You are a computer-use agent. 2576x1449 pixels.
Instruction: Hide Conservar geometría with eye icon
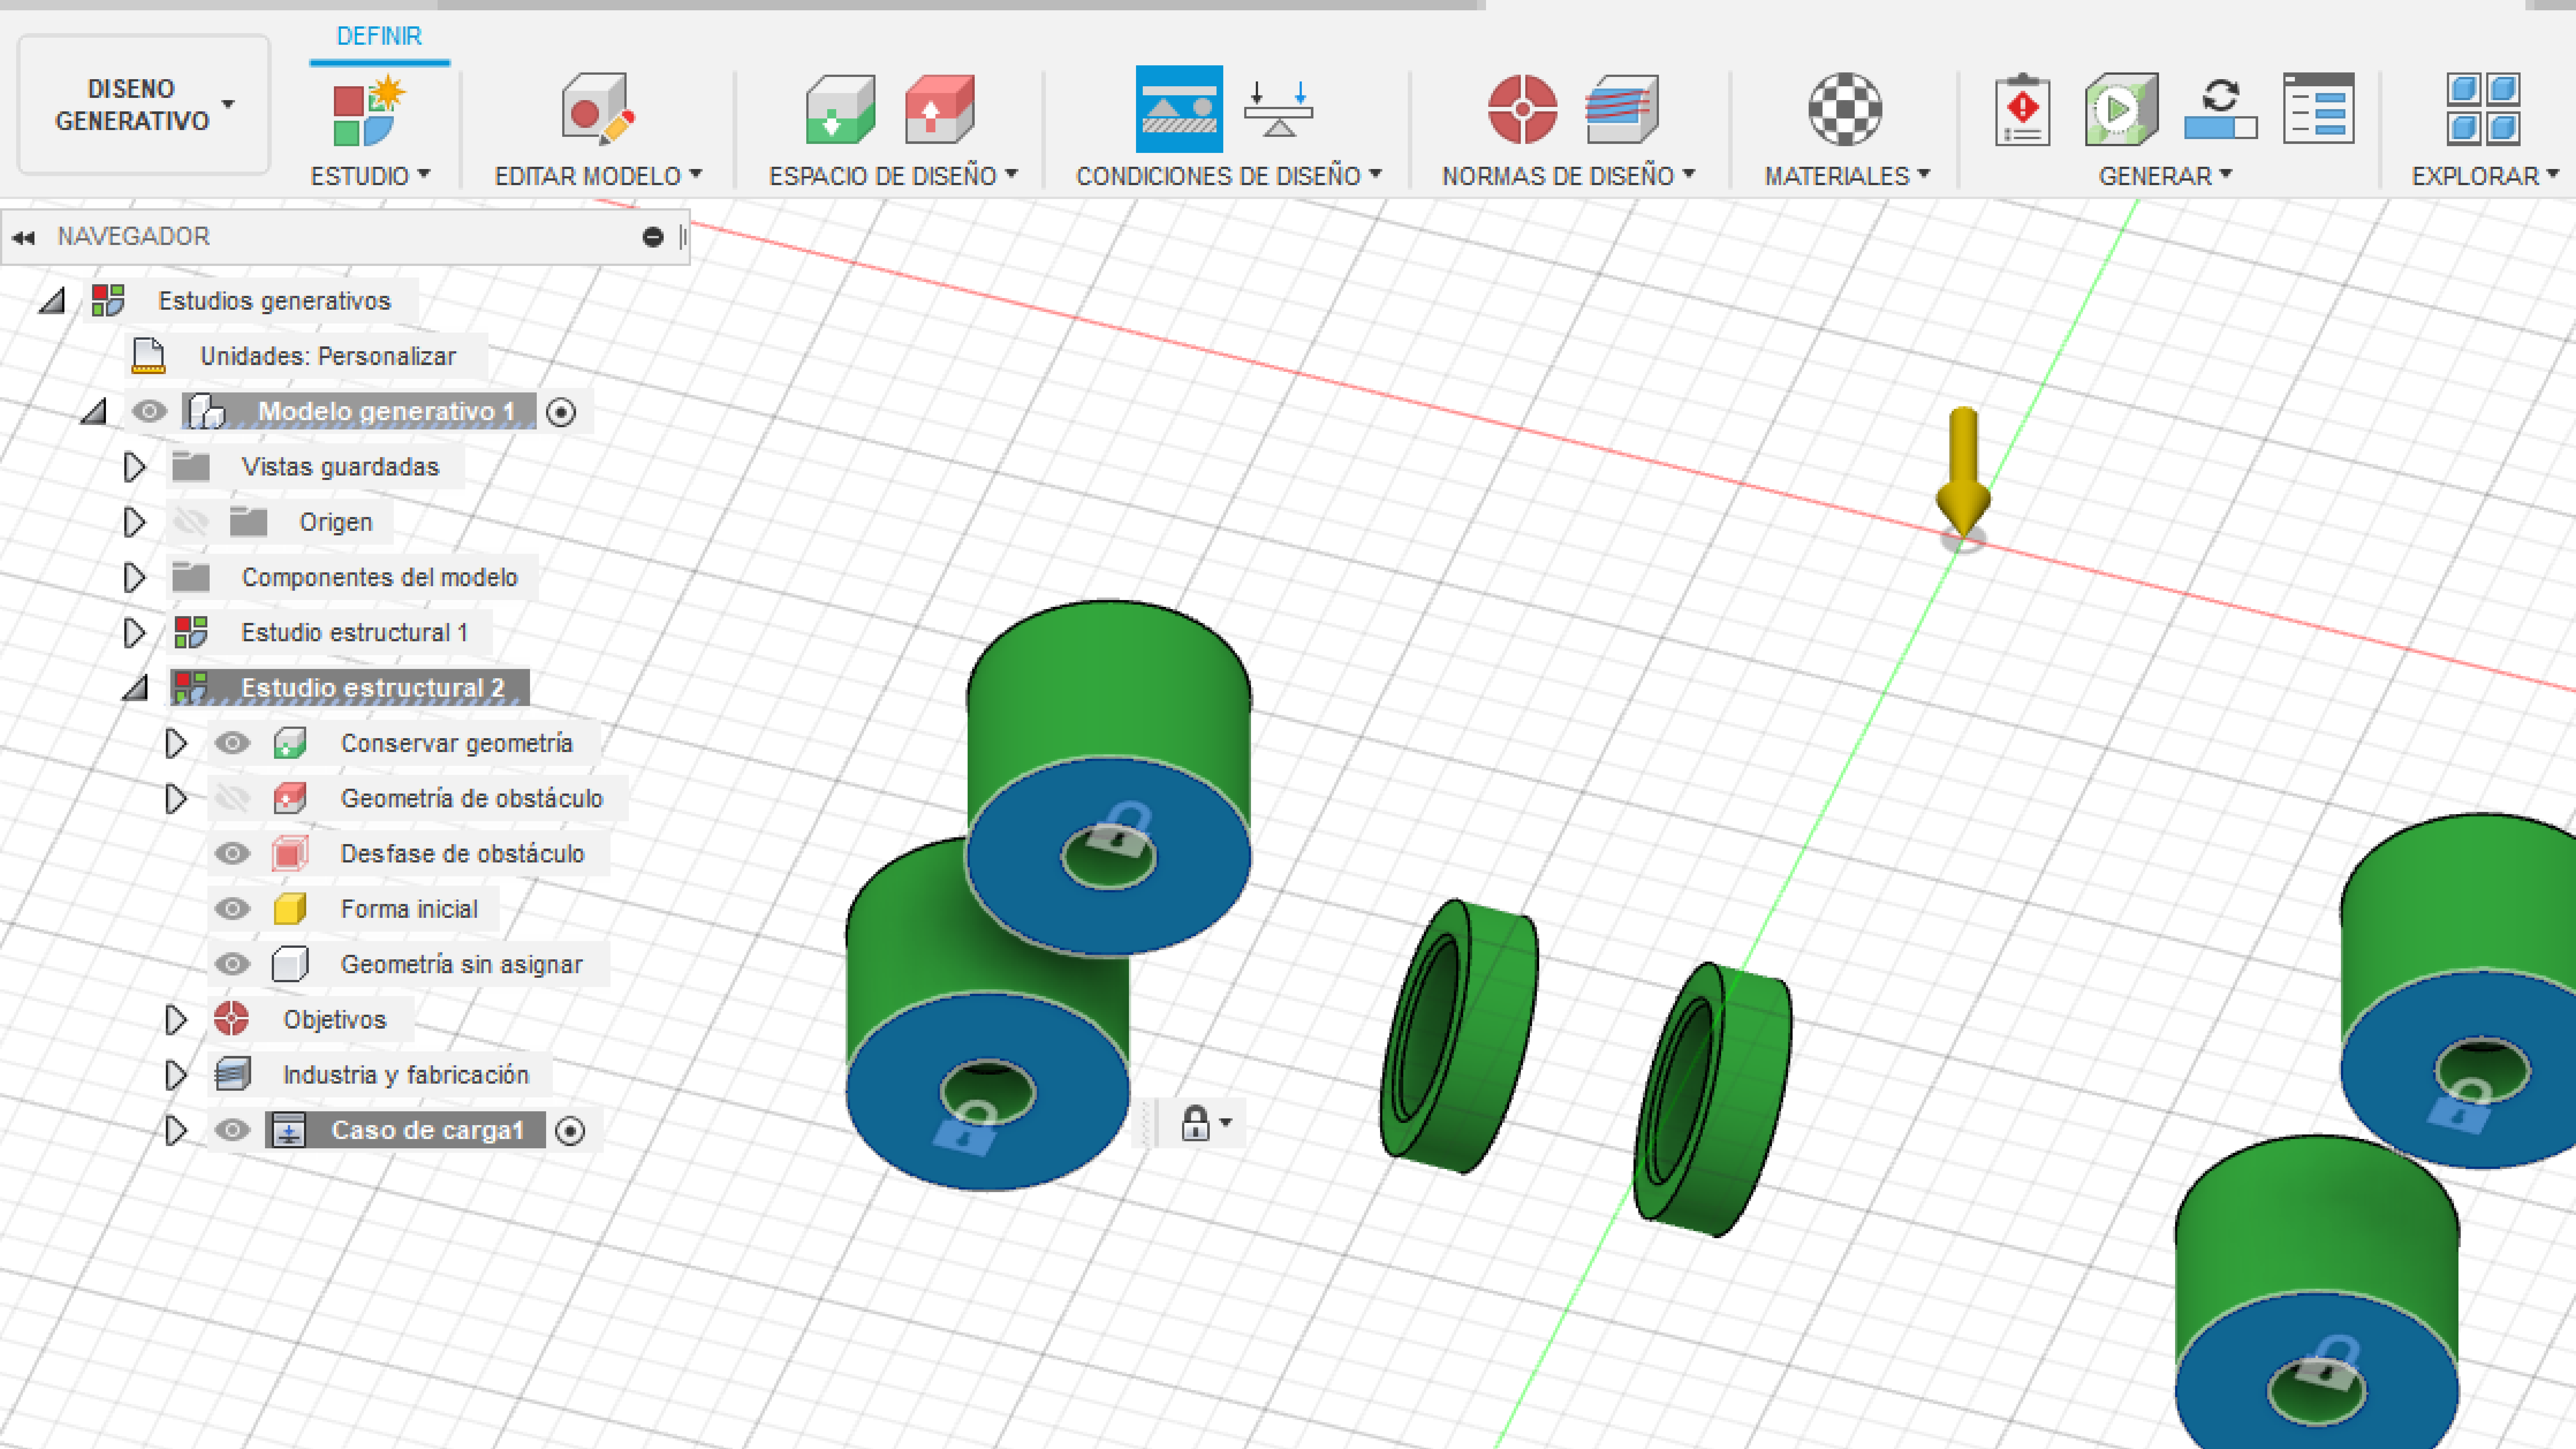coord(232,743)
